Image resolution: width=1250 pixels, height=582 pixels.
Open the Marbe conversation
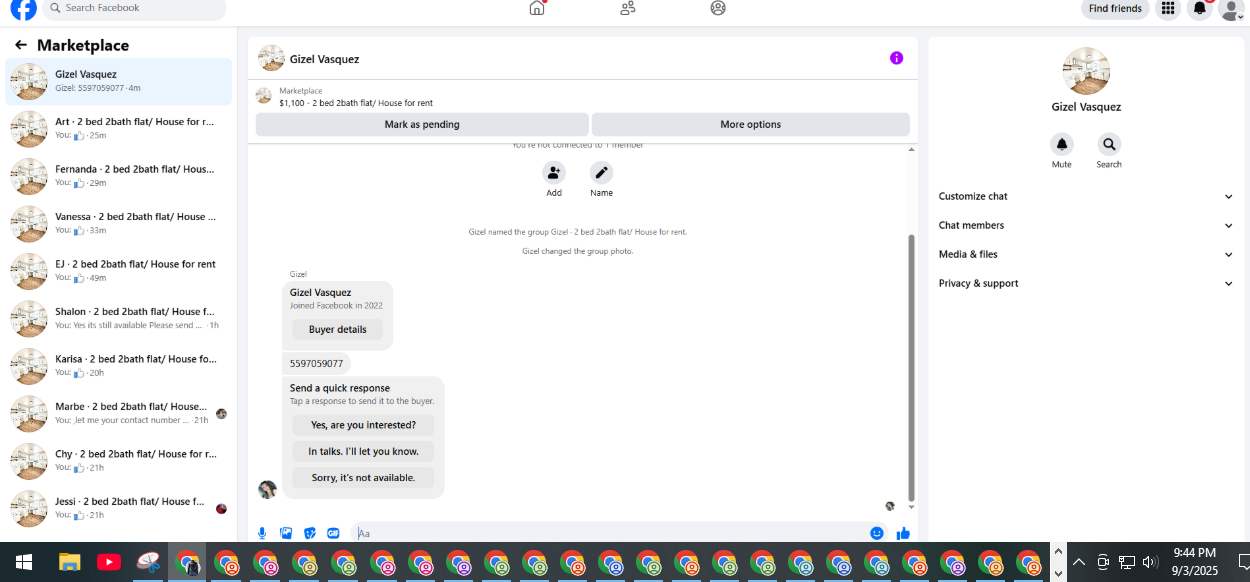coord(119,413)
